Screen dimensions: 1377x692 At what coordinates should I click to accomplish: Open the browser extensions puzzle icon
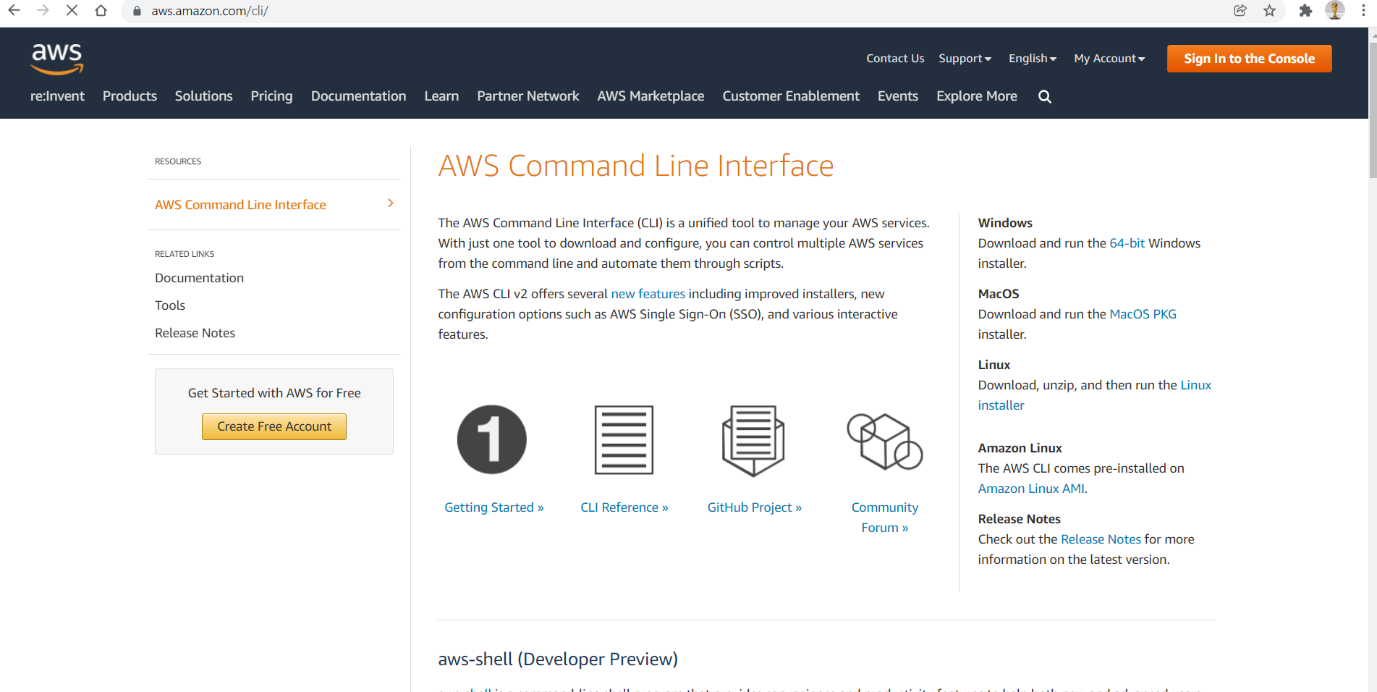(1305, 11)
